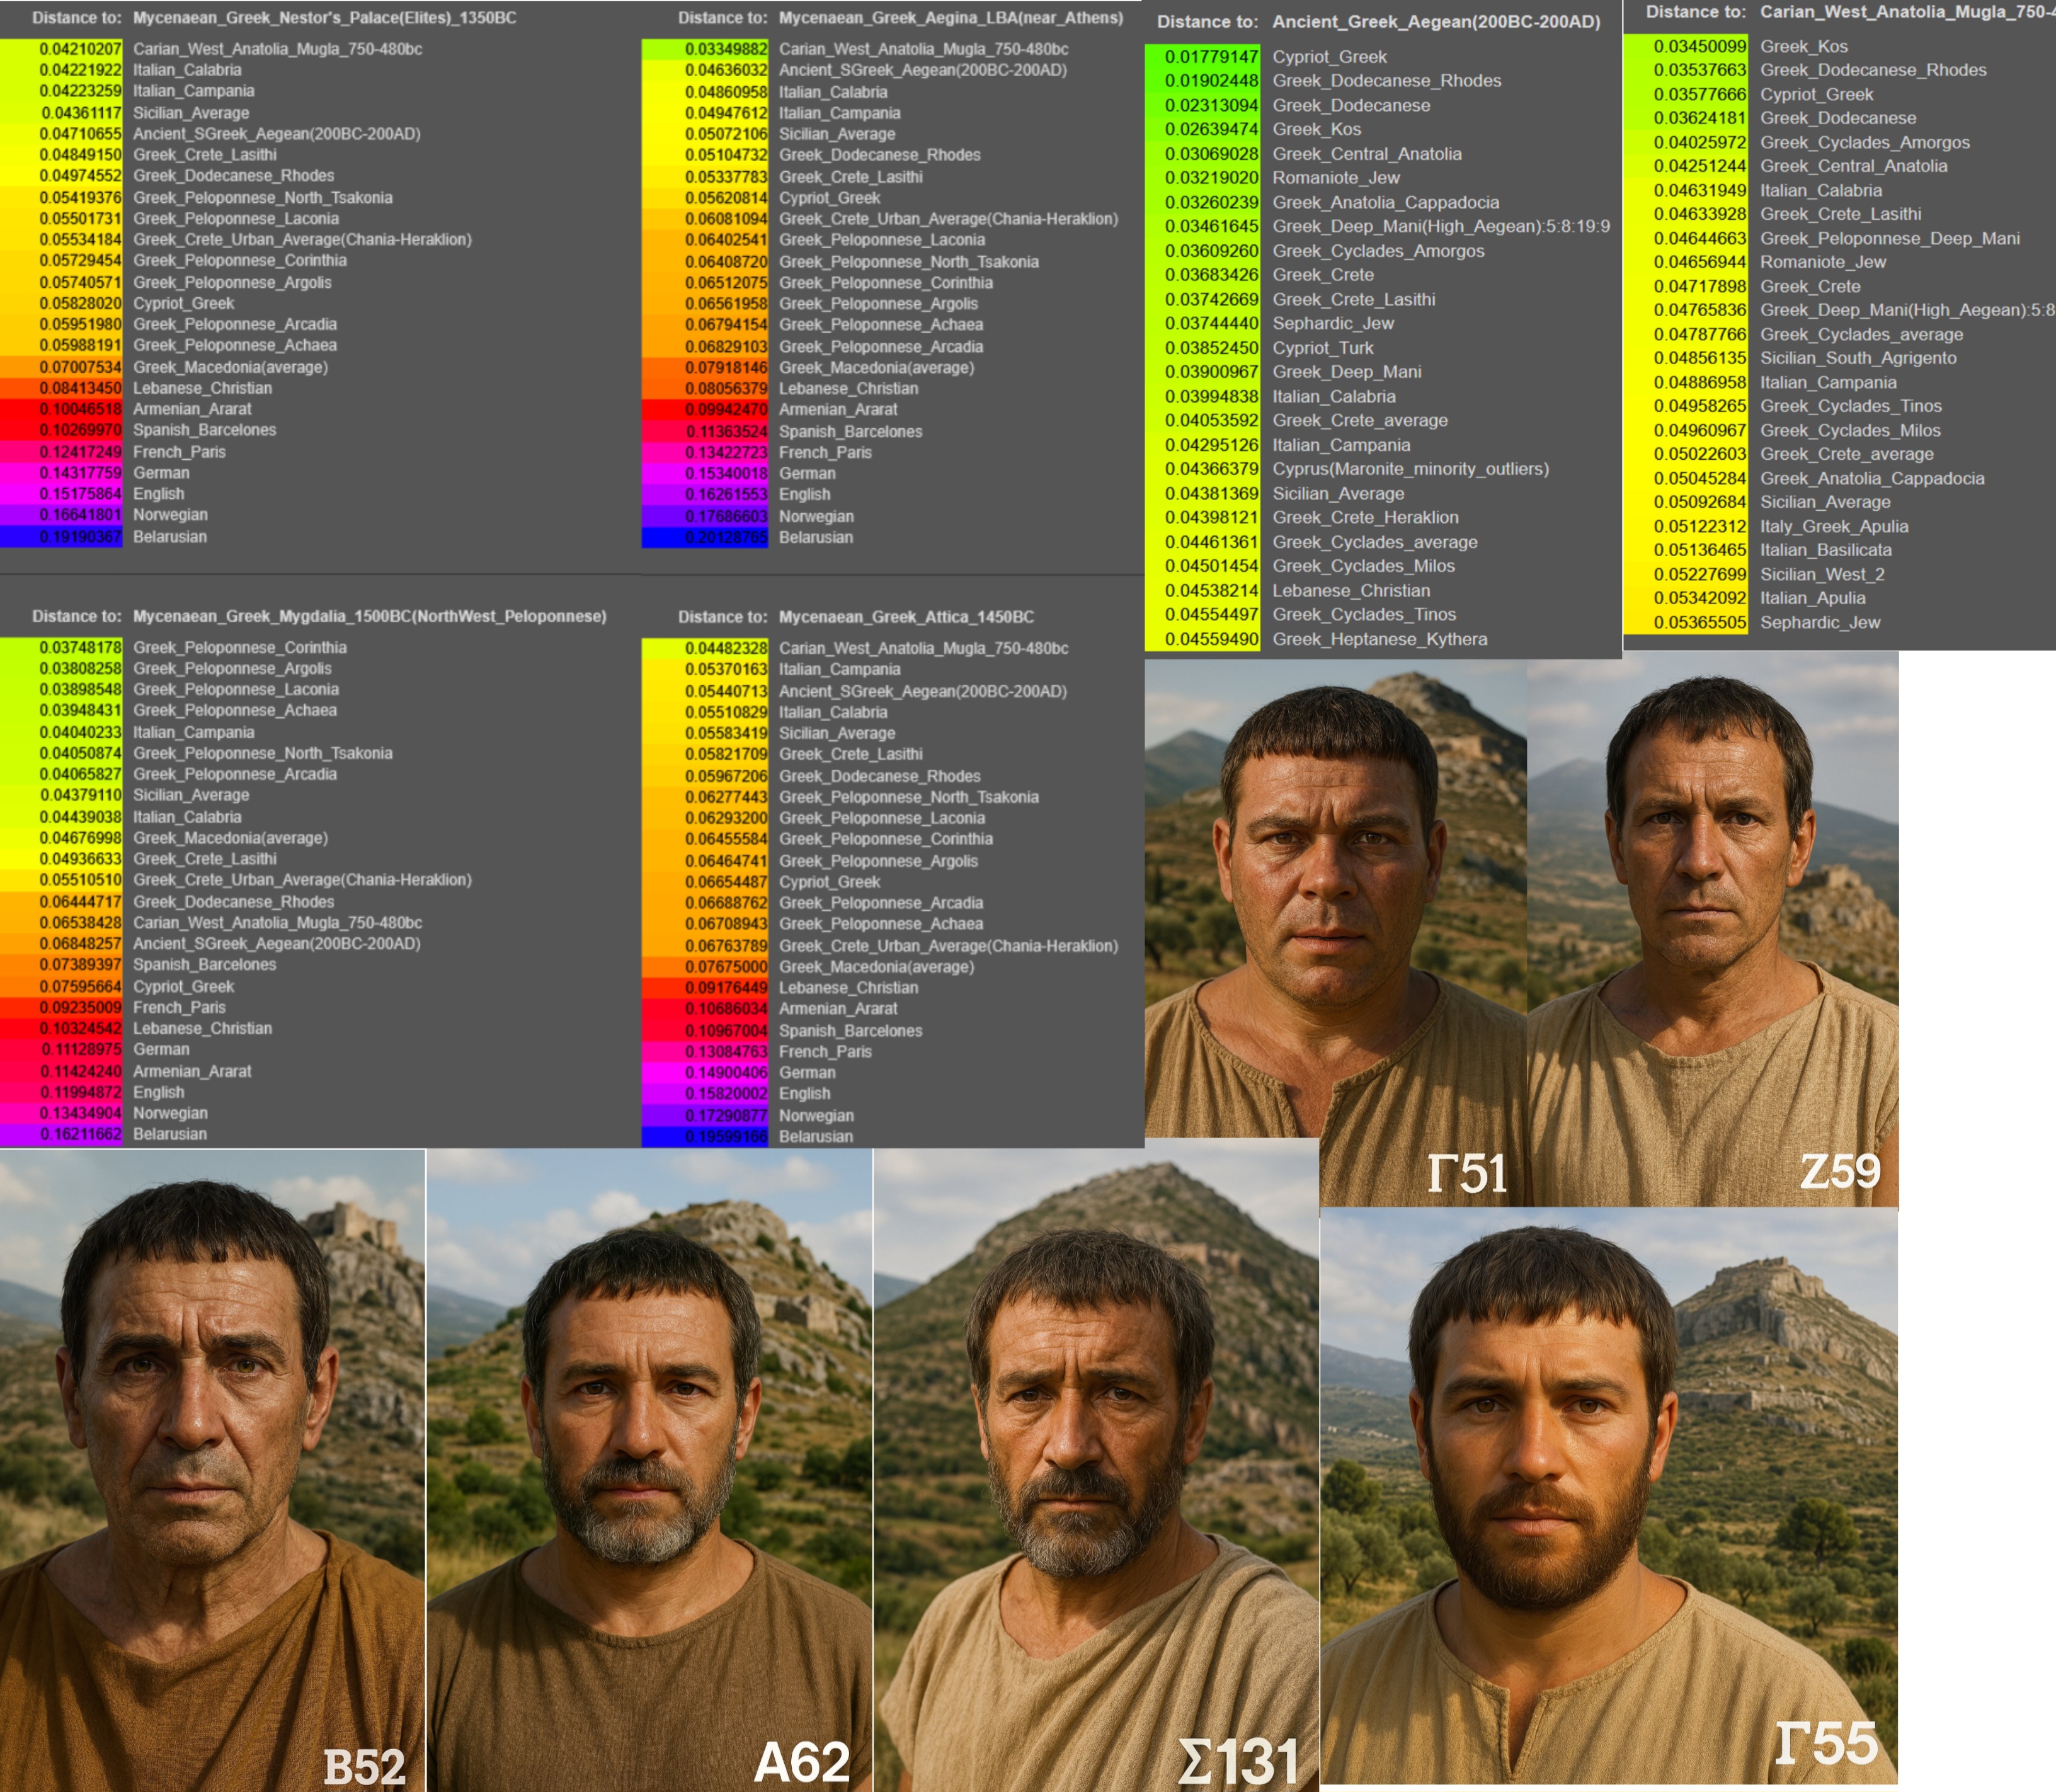Open the Γ51 labeled portrait thumbnail
This screenshot has height=1792, width=2056.
click(1335, 900)
